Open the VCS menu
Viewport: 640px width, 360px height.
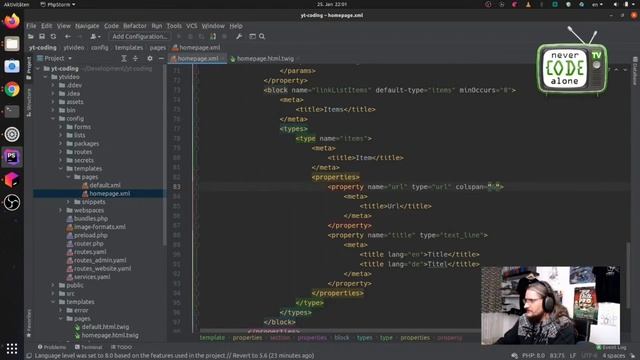point(191,26)
